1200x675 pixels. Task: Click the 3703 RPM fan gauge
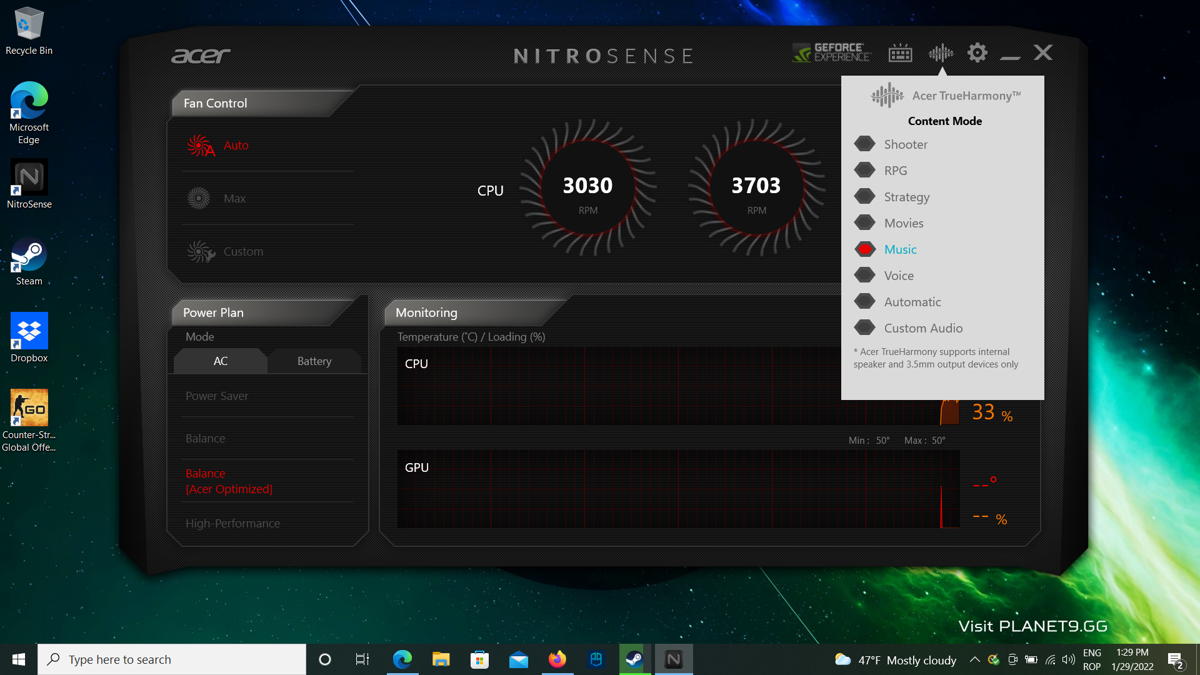[756, 188]
